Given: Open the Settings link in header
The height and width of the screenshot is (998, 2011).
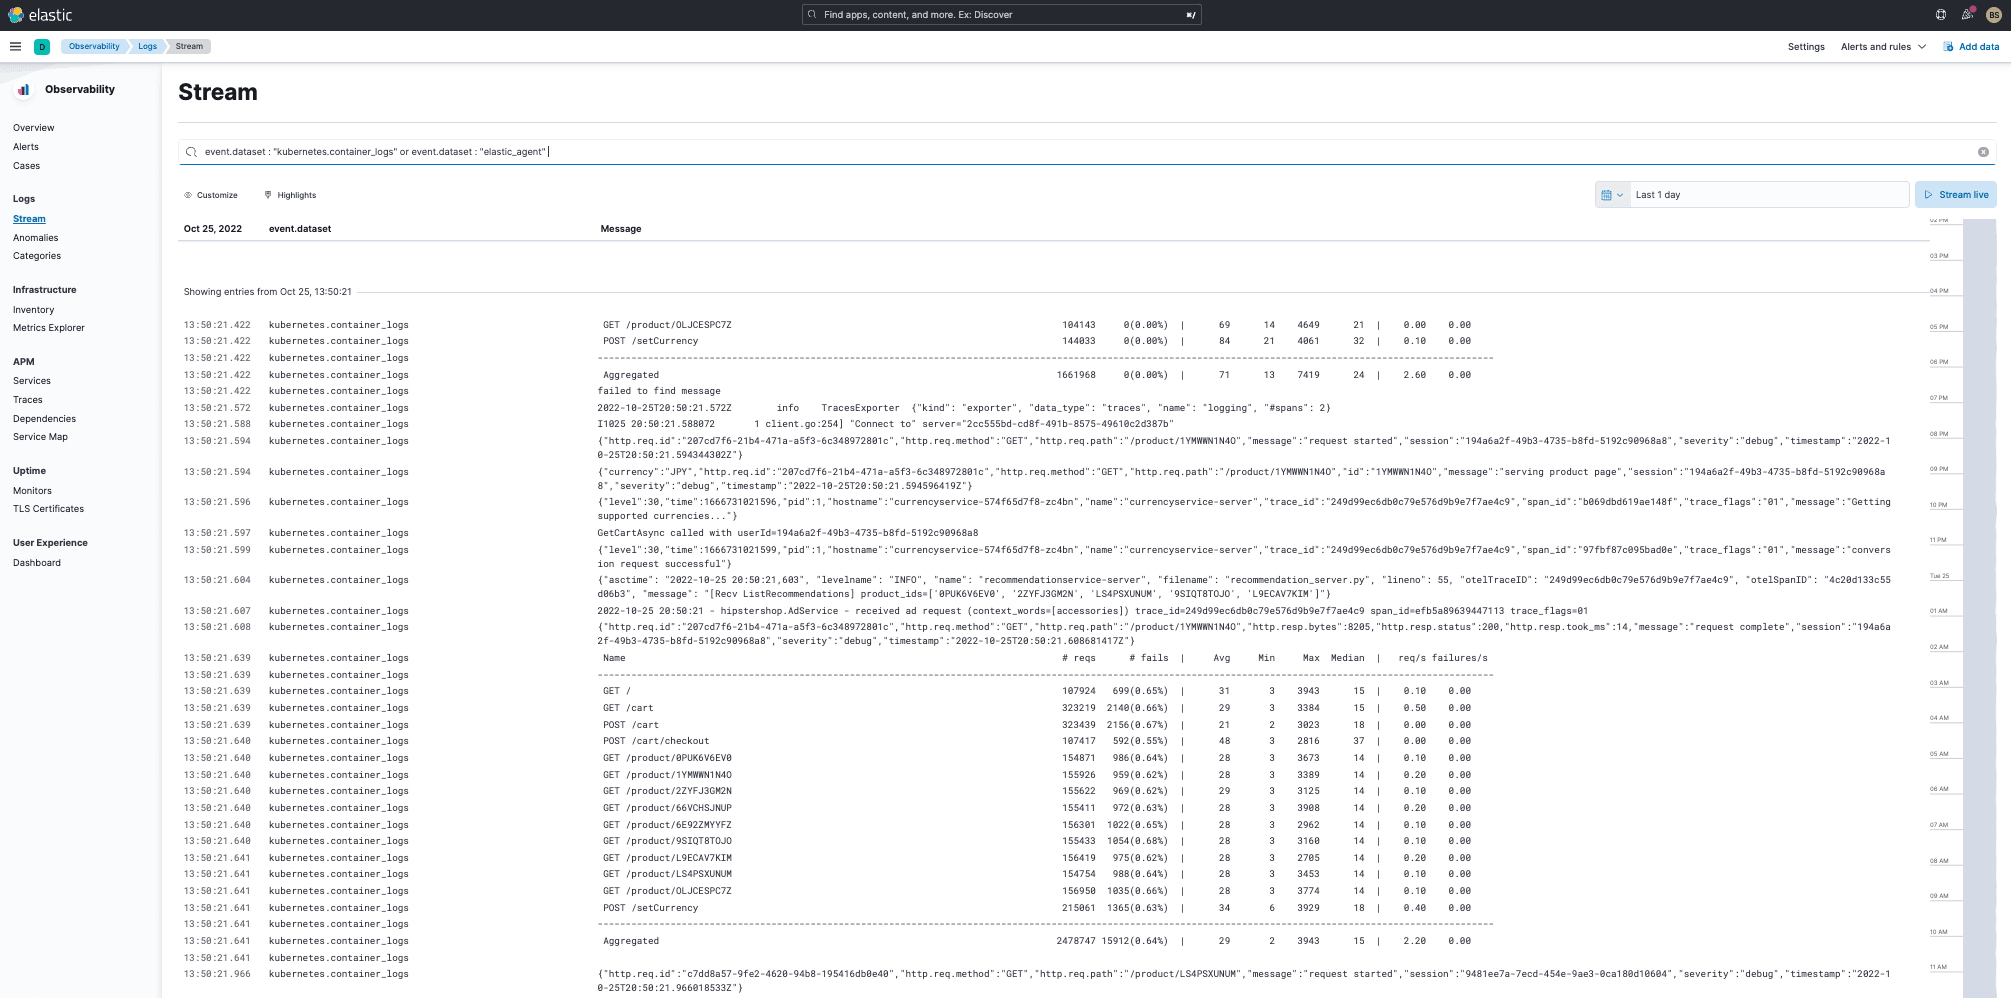Looking at the screenshot, I should click(1805, 47).
